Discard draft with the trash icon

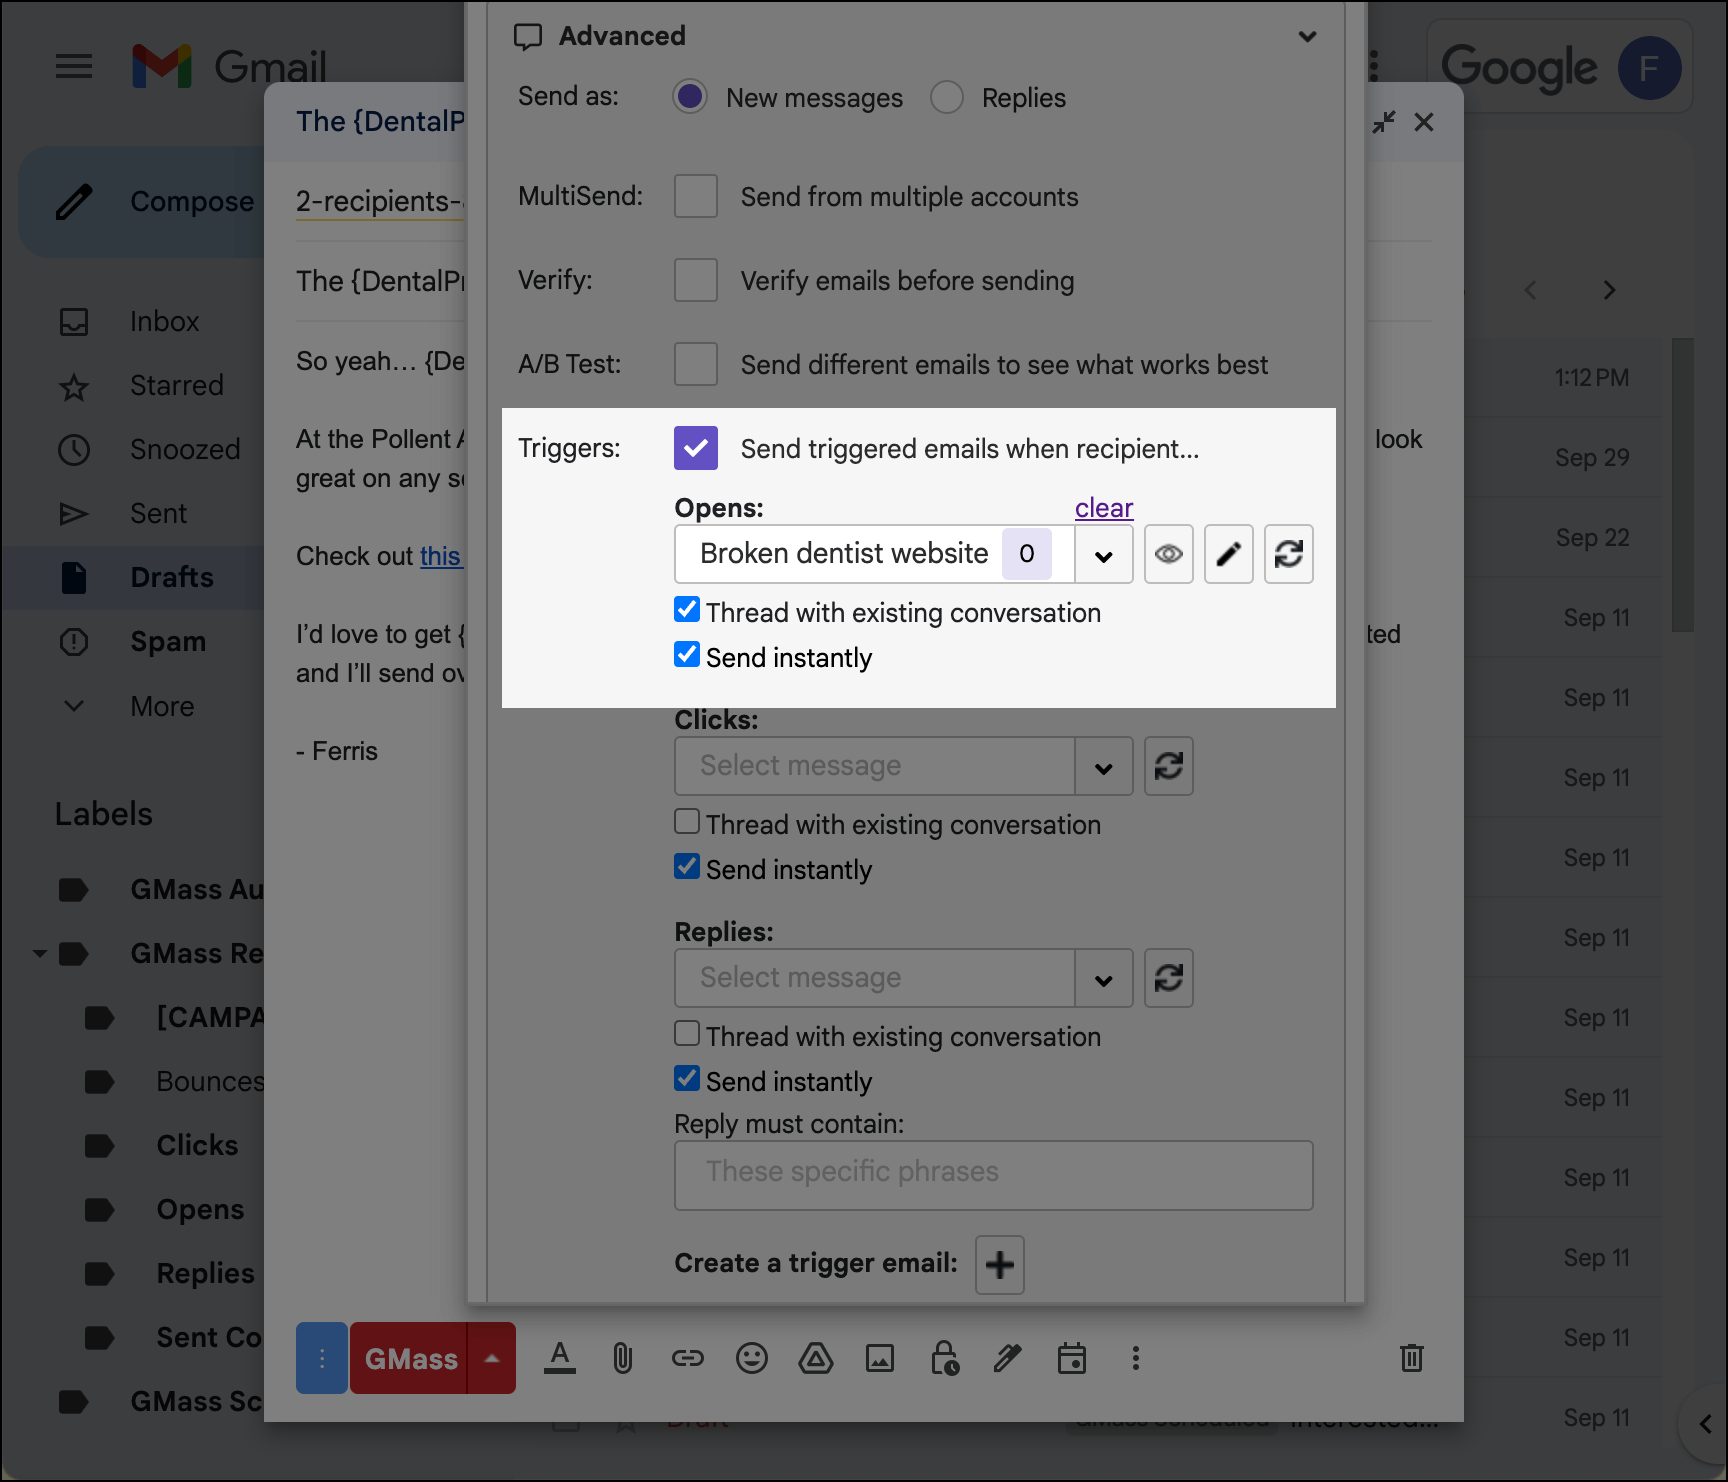(x=1412, y=1358)
